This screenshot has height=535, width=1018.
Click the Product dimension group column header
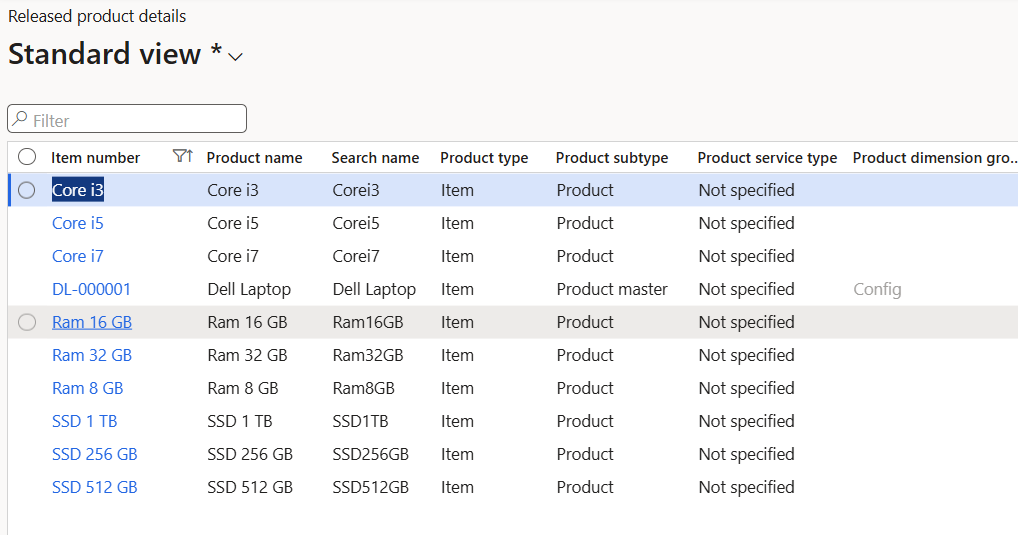934,158
